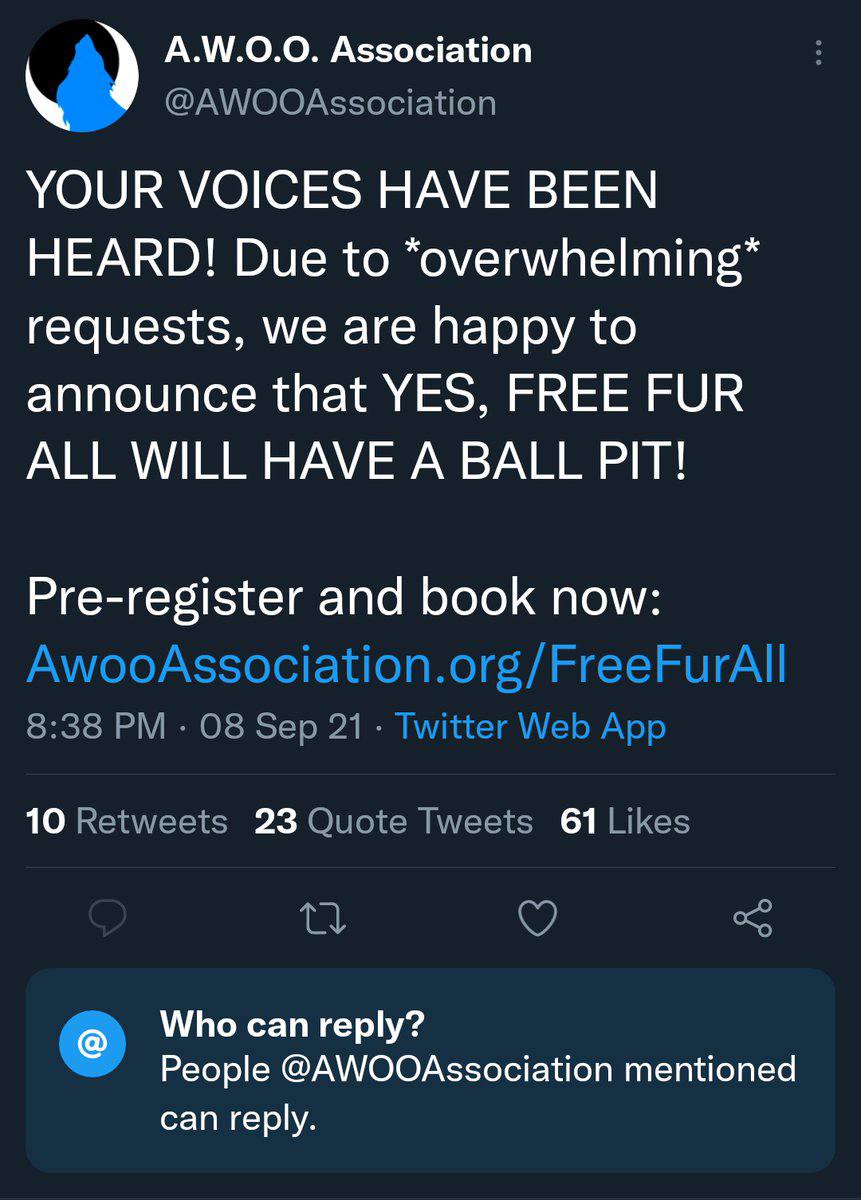Open the A.W.O.O. Association profile avatar
Screen dimensions: 861x1200
(x=80, y=76)
